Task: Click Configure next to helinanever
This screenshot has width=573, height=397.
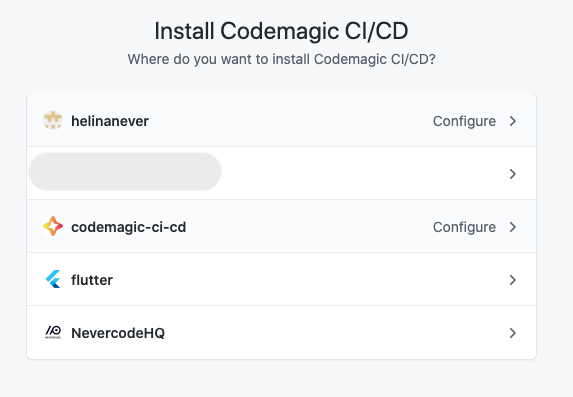Action: point(464,121)
